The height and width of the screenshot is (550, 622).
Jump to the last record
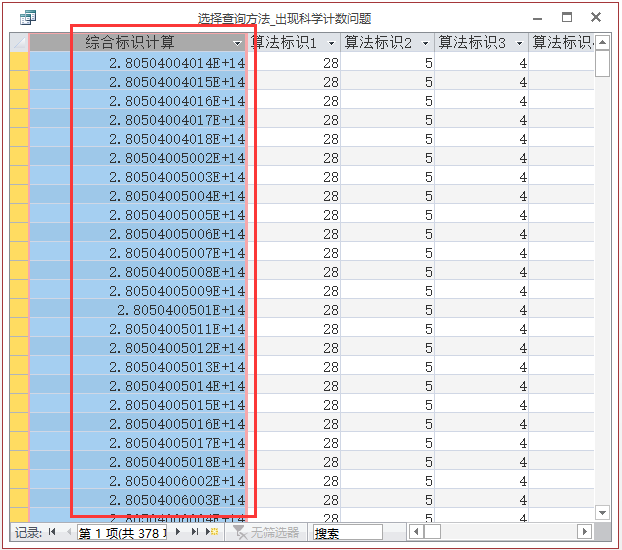point(195,533)
